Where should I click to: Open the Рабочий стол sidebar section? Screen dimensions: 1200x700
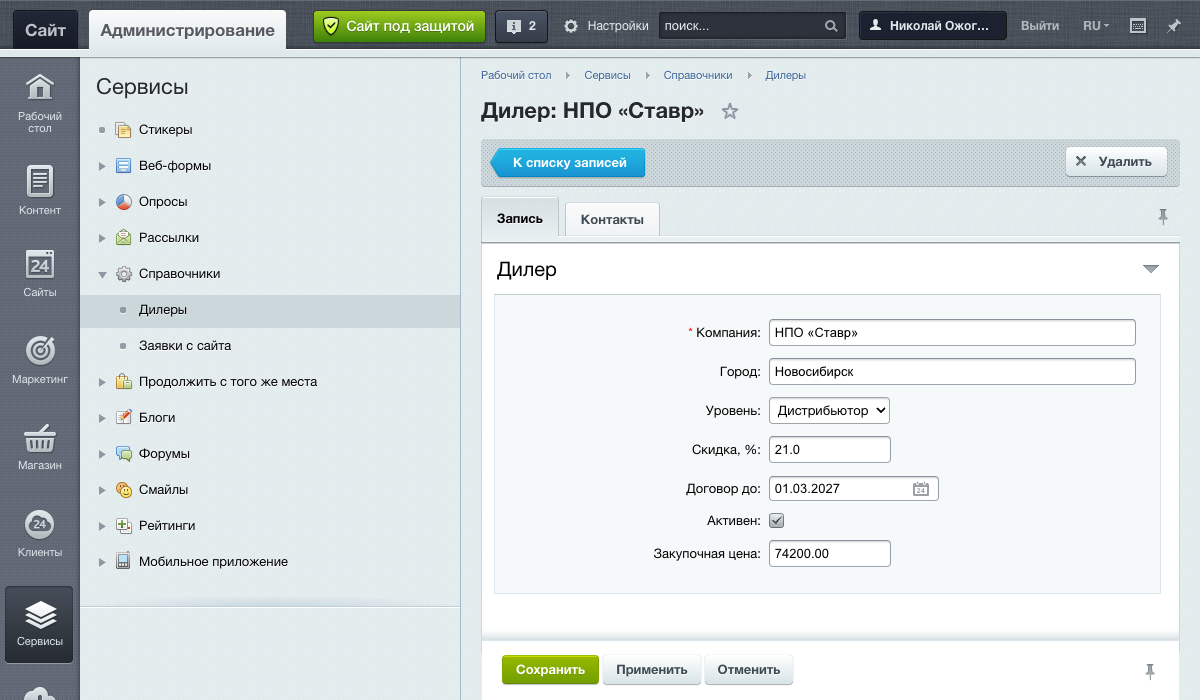[x=40, y=104]
